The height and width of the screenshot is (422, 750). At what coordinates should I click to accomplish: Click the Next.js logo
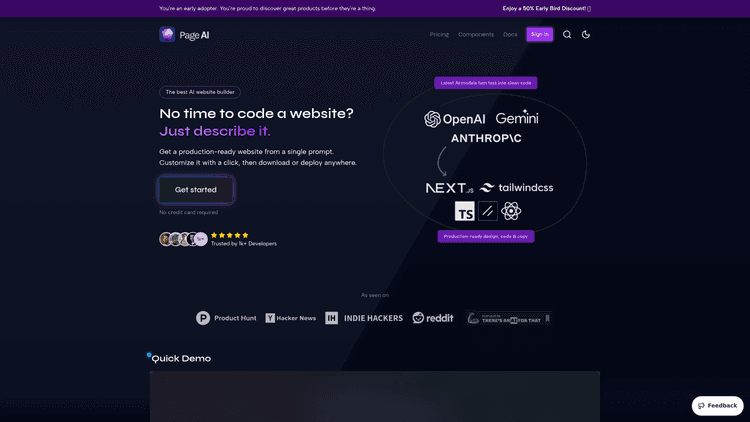(450, 188)
